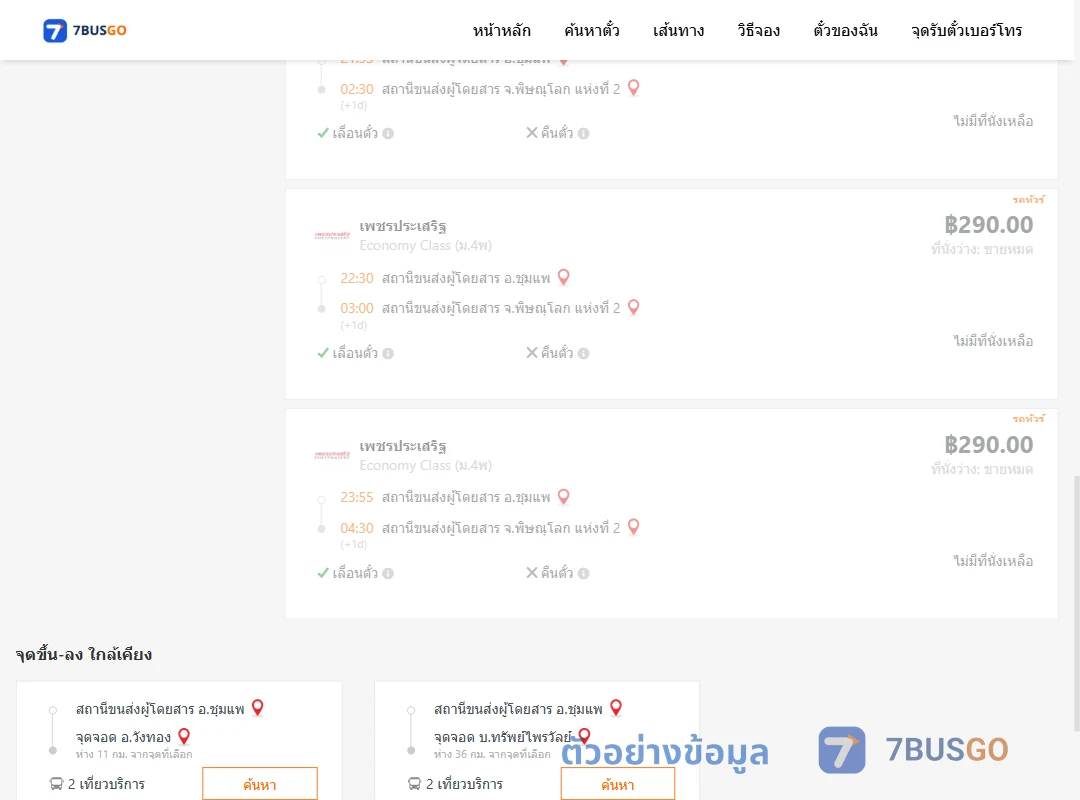
Task: Click info icon next to เลื่อนตั๋ว in 23:55 trip
Action: [388, 573]
